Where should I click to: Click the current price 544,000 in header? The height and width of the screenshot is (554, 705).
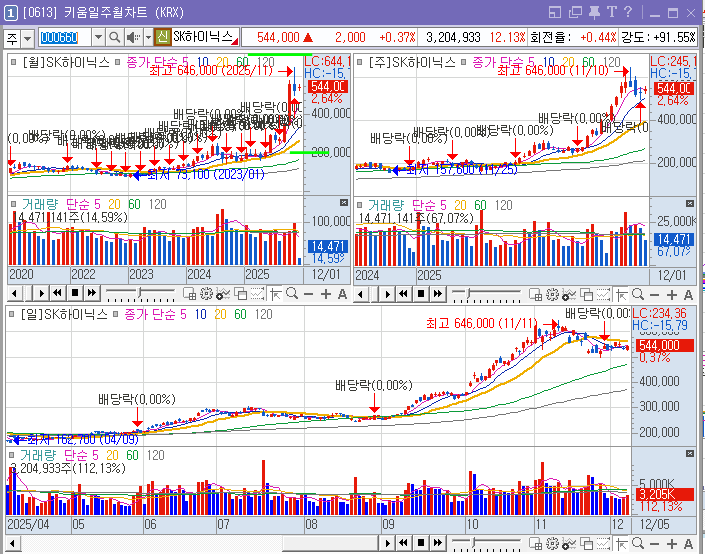click(x=278, y=37)
